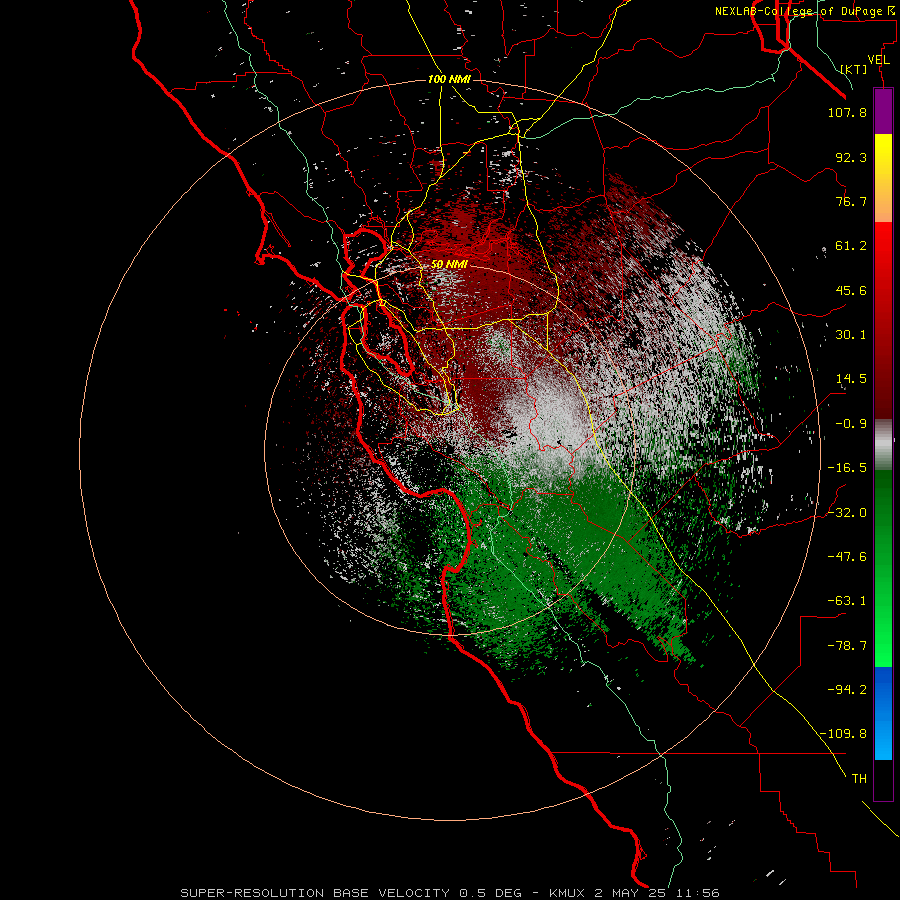This screenshot has width=900, height=900.
Task: Select the yellow segment of the color bar
Action: click(x=883, y=178)
